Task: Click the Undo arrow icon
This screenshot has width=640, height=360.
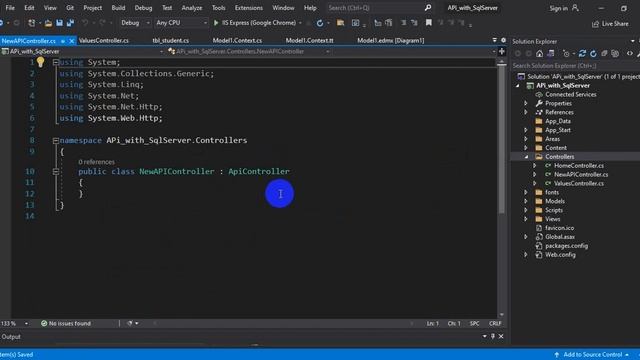Action: coord(84,23)
